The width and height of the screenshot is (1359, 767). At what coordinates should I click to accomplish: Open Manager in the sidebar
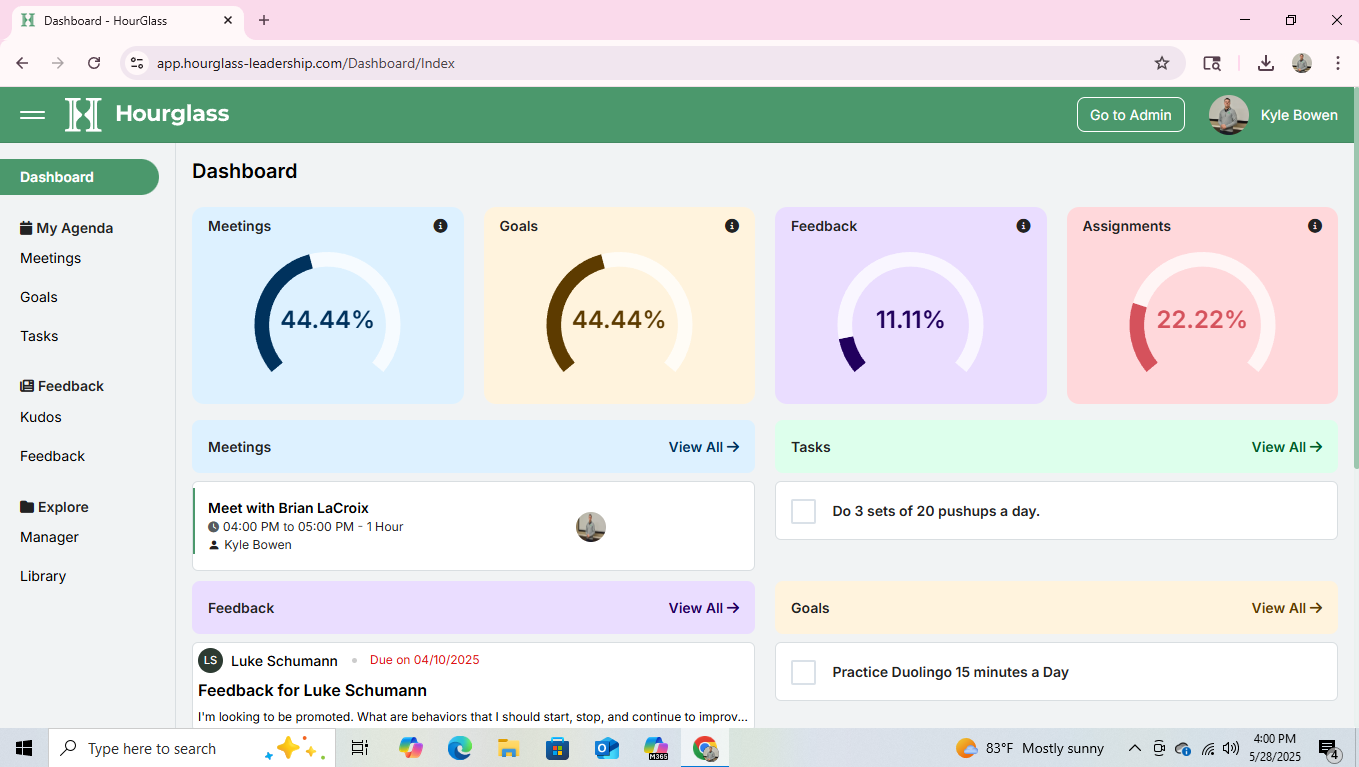49,537
